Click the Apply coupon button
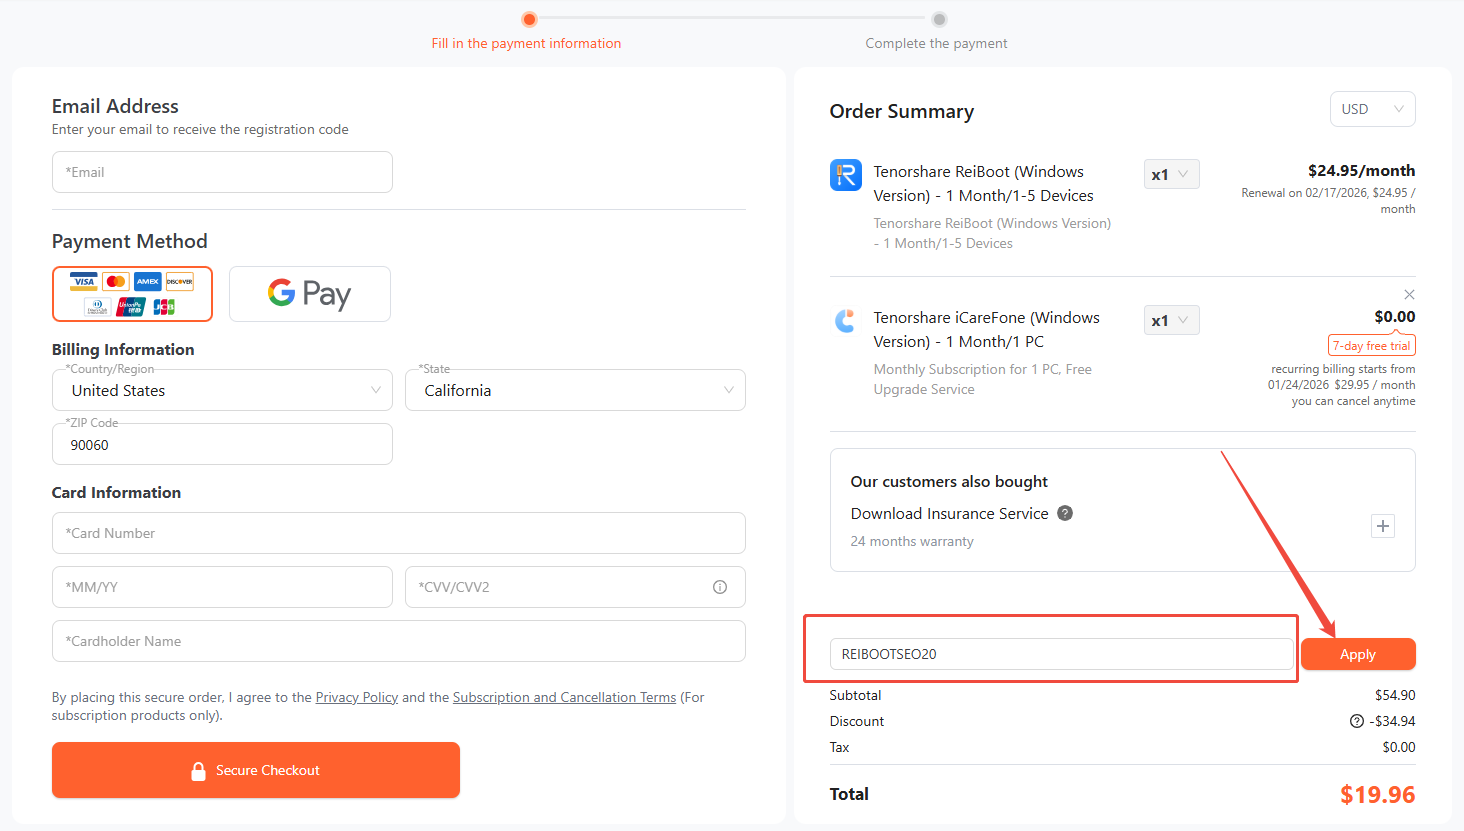The width and height of the screenshot is (1464, 831). tap(1357, 654)
